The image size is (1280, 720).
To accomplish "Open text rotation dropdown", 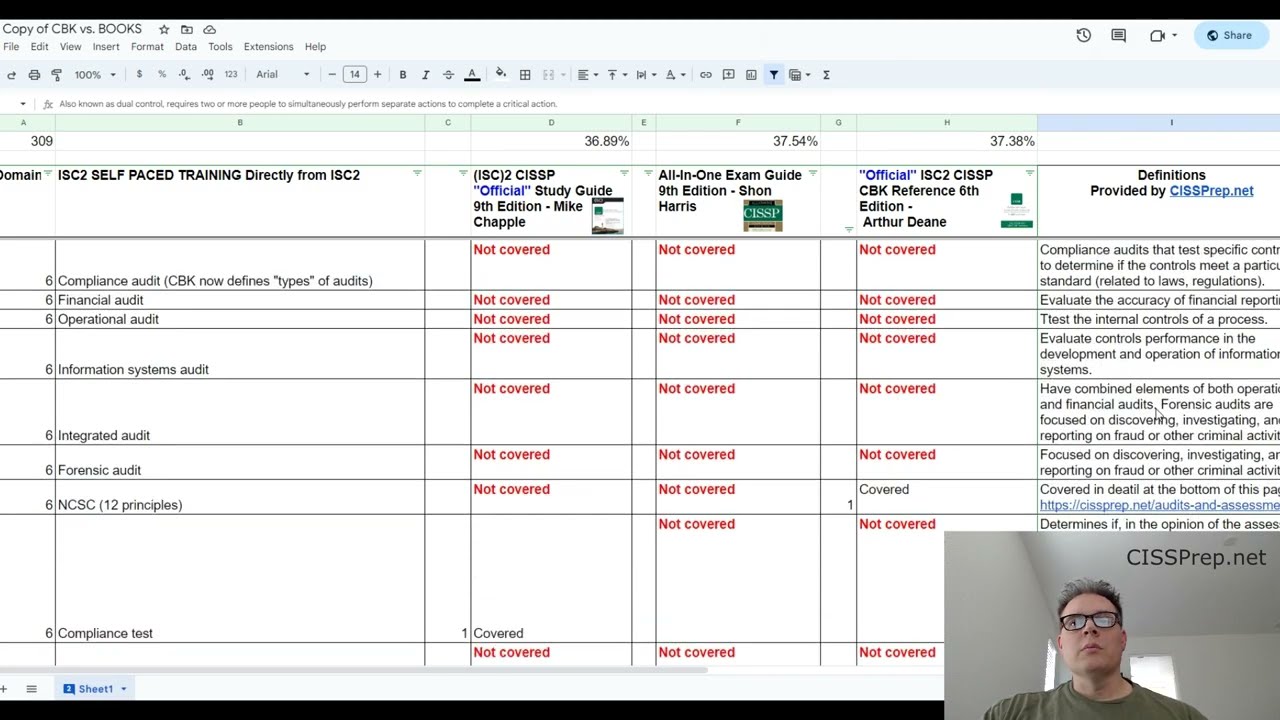I will [x=674, y=75].
